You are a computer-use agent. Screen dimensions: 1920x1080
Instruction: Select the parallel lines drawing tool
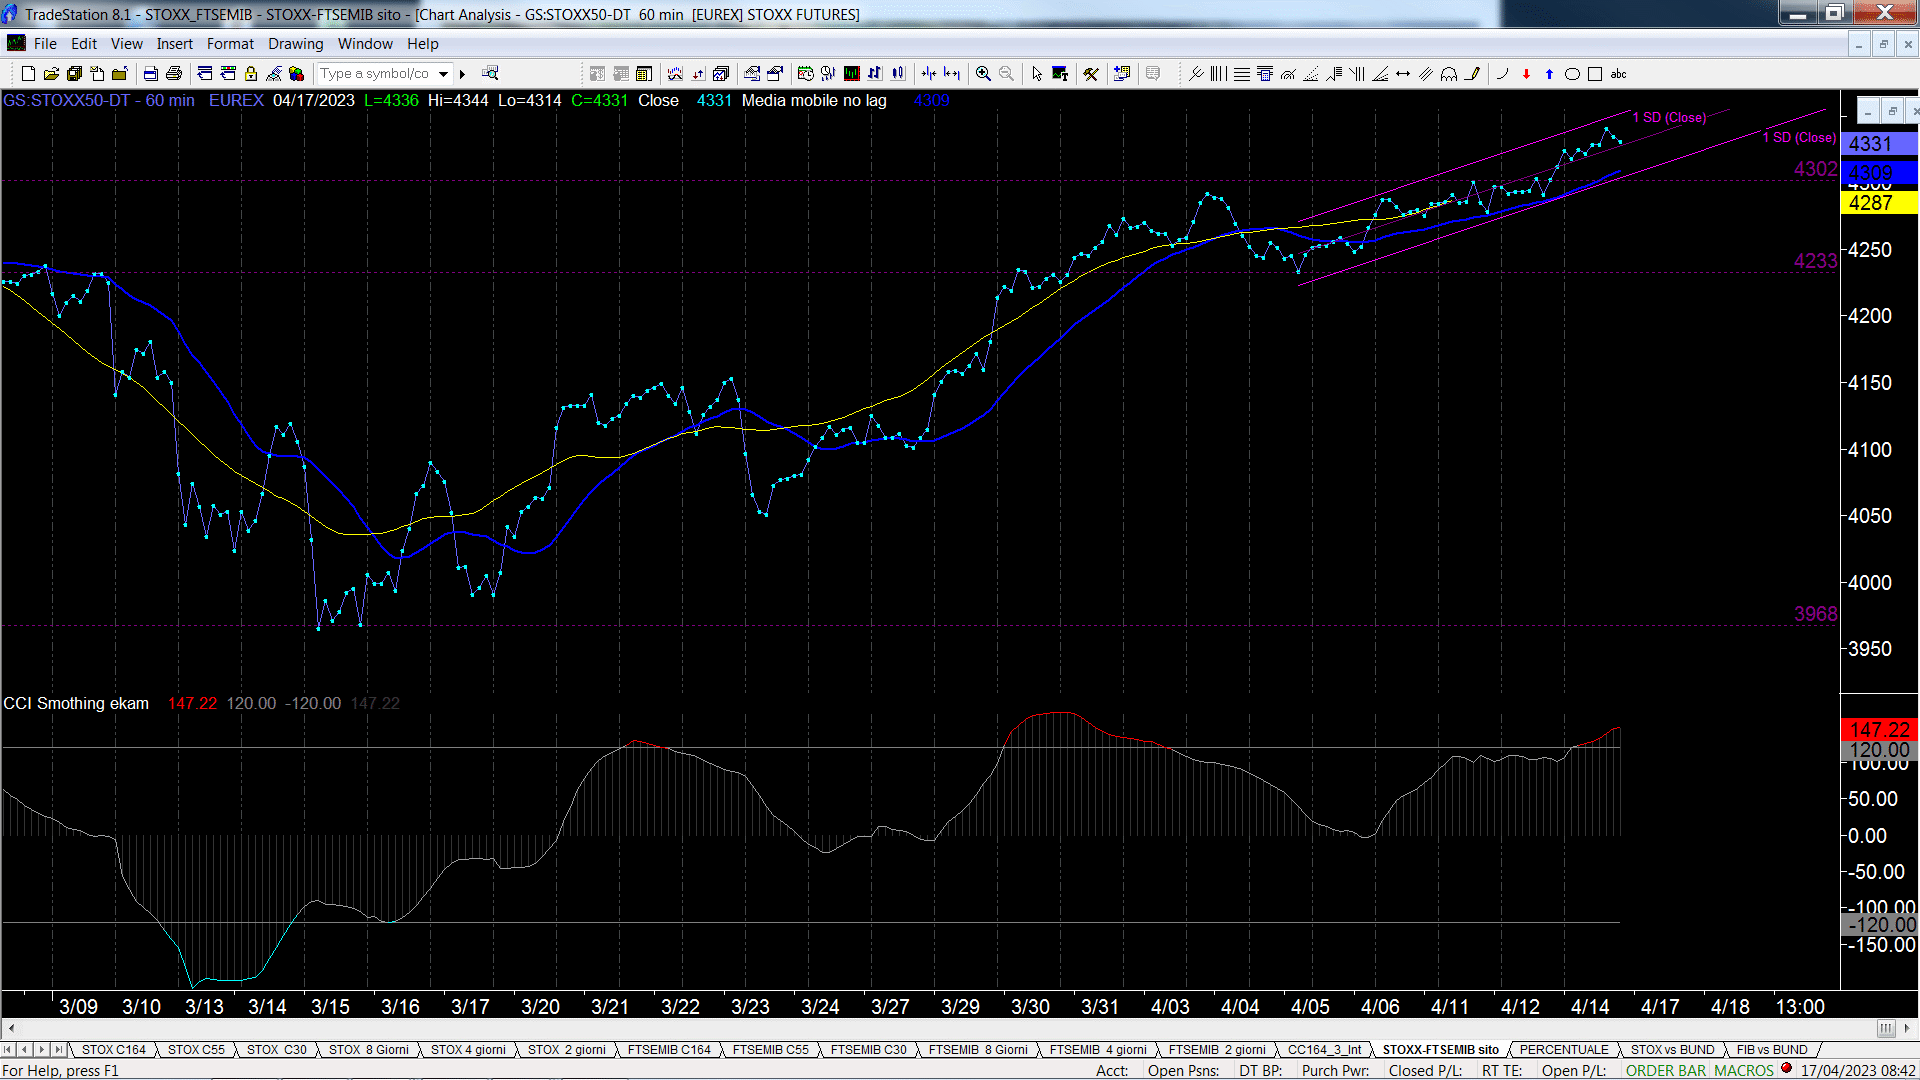click(1426, 74)
